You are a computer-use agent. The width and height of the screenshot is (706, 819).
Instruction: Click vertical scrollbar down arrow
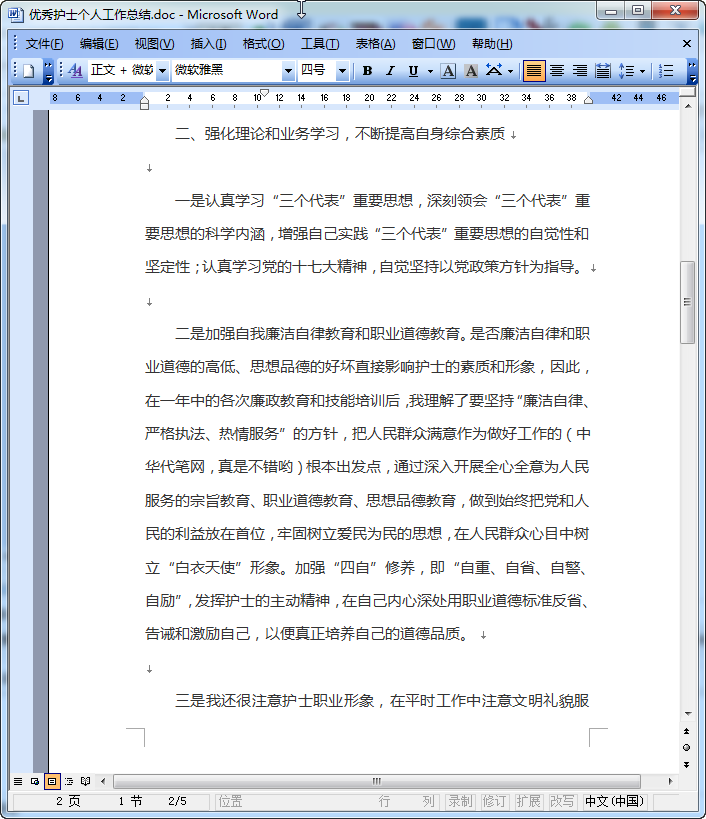(688, 713)
